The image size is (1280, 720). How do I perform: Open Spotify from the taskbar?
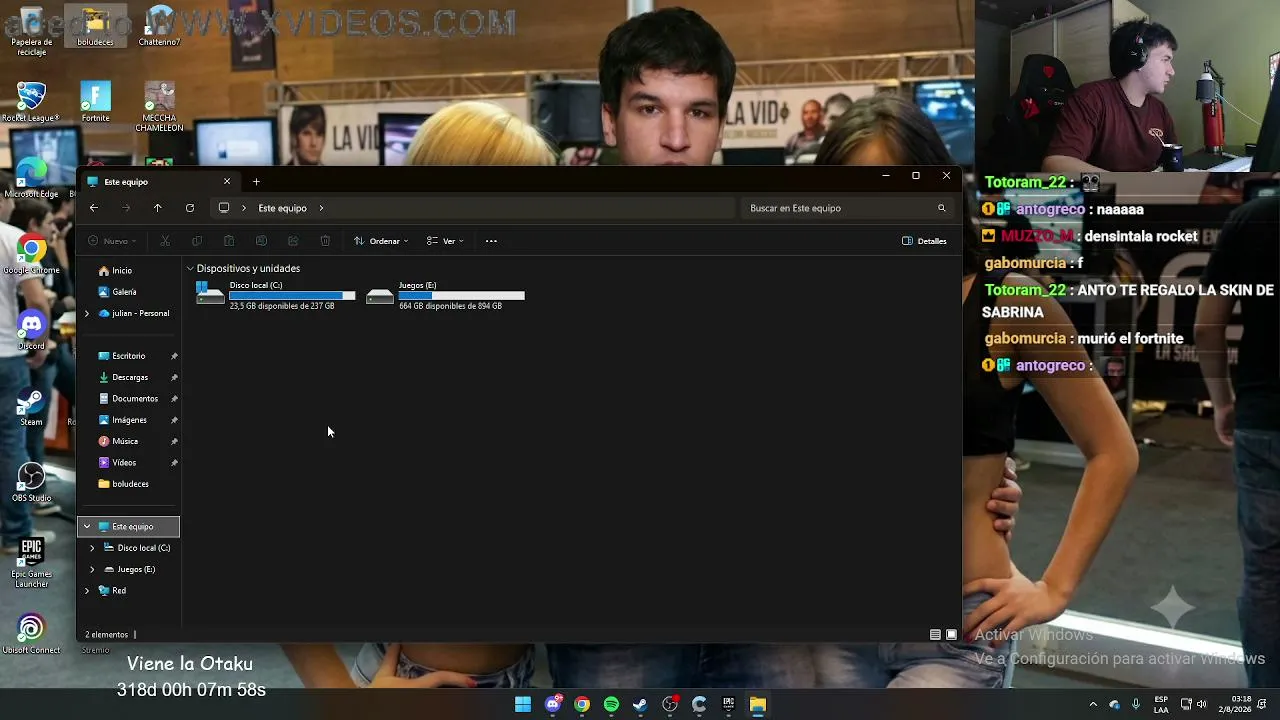611,704
